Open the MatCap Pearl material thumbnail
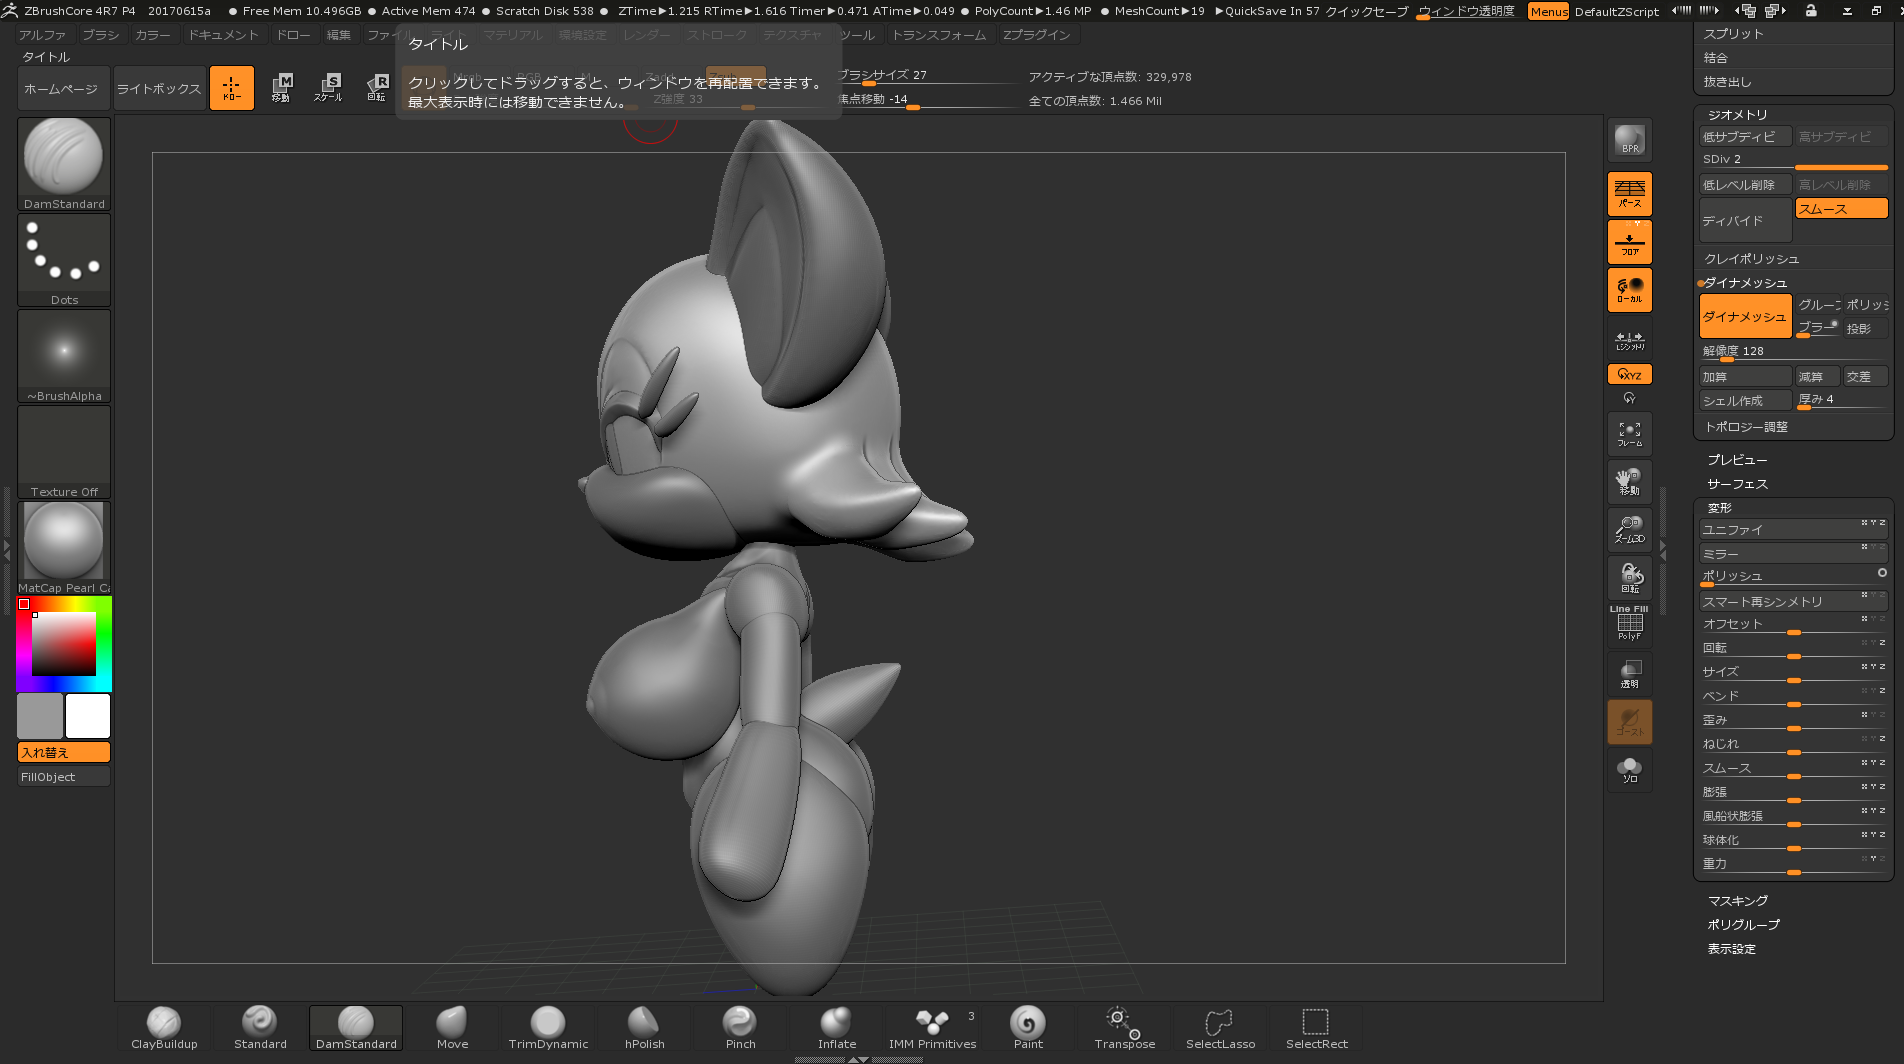1904x1064 pixels. coord(64,541)
